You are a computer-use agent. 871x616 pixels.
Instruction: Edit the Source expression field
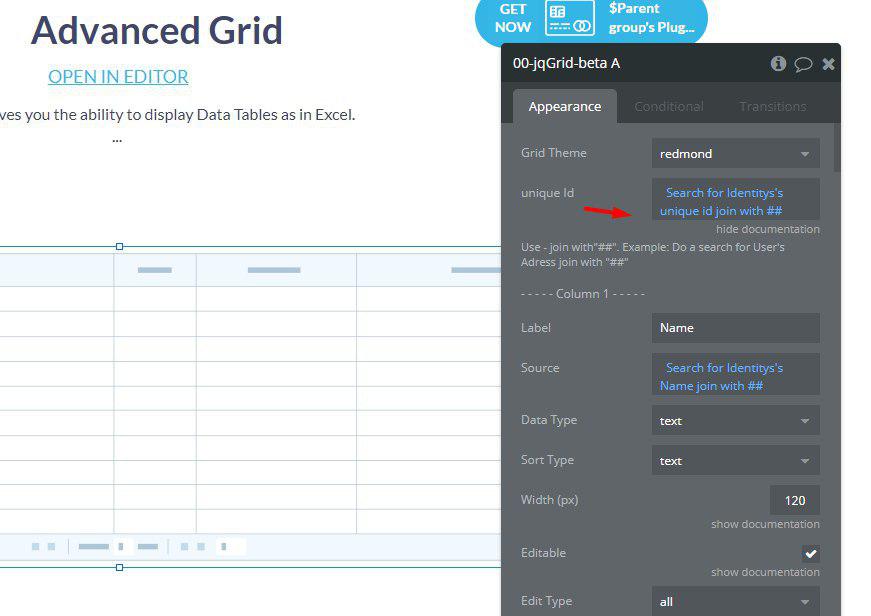tap(735, 374)
